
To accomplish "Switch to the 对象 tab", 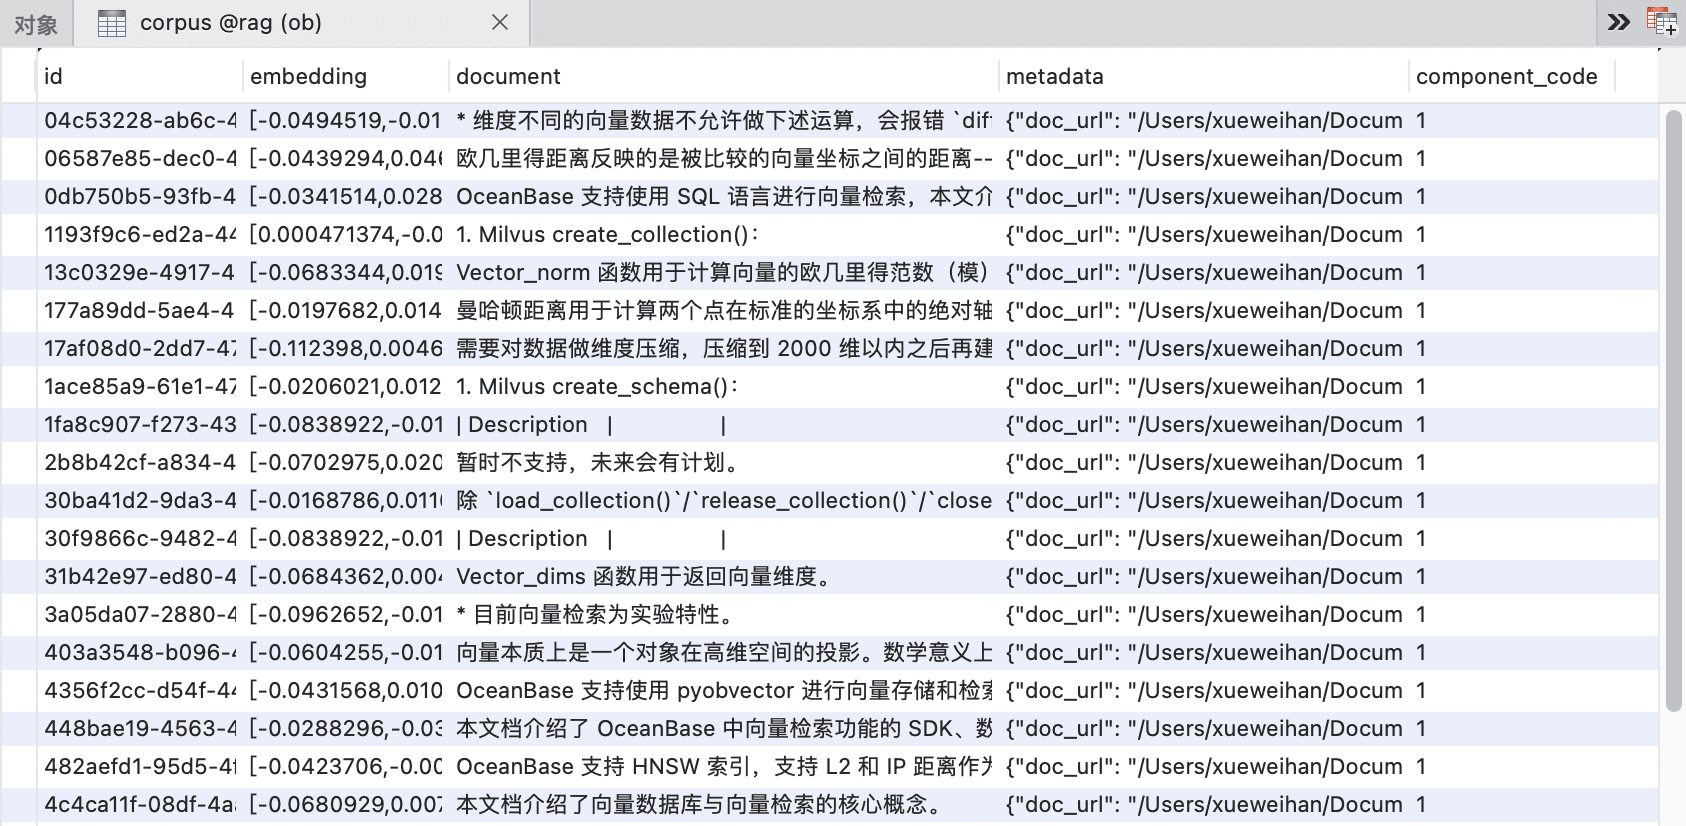I will (x=36, y=23).
